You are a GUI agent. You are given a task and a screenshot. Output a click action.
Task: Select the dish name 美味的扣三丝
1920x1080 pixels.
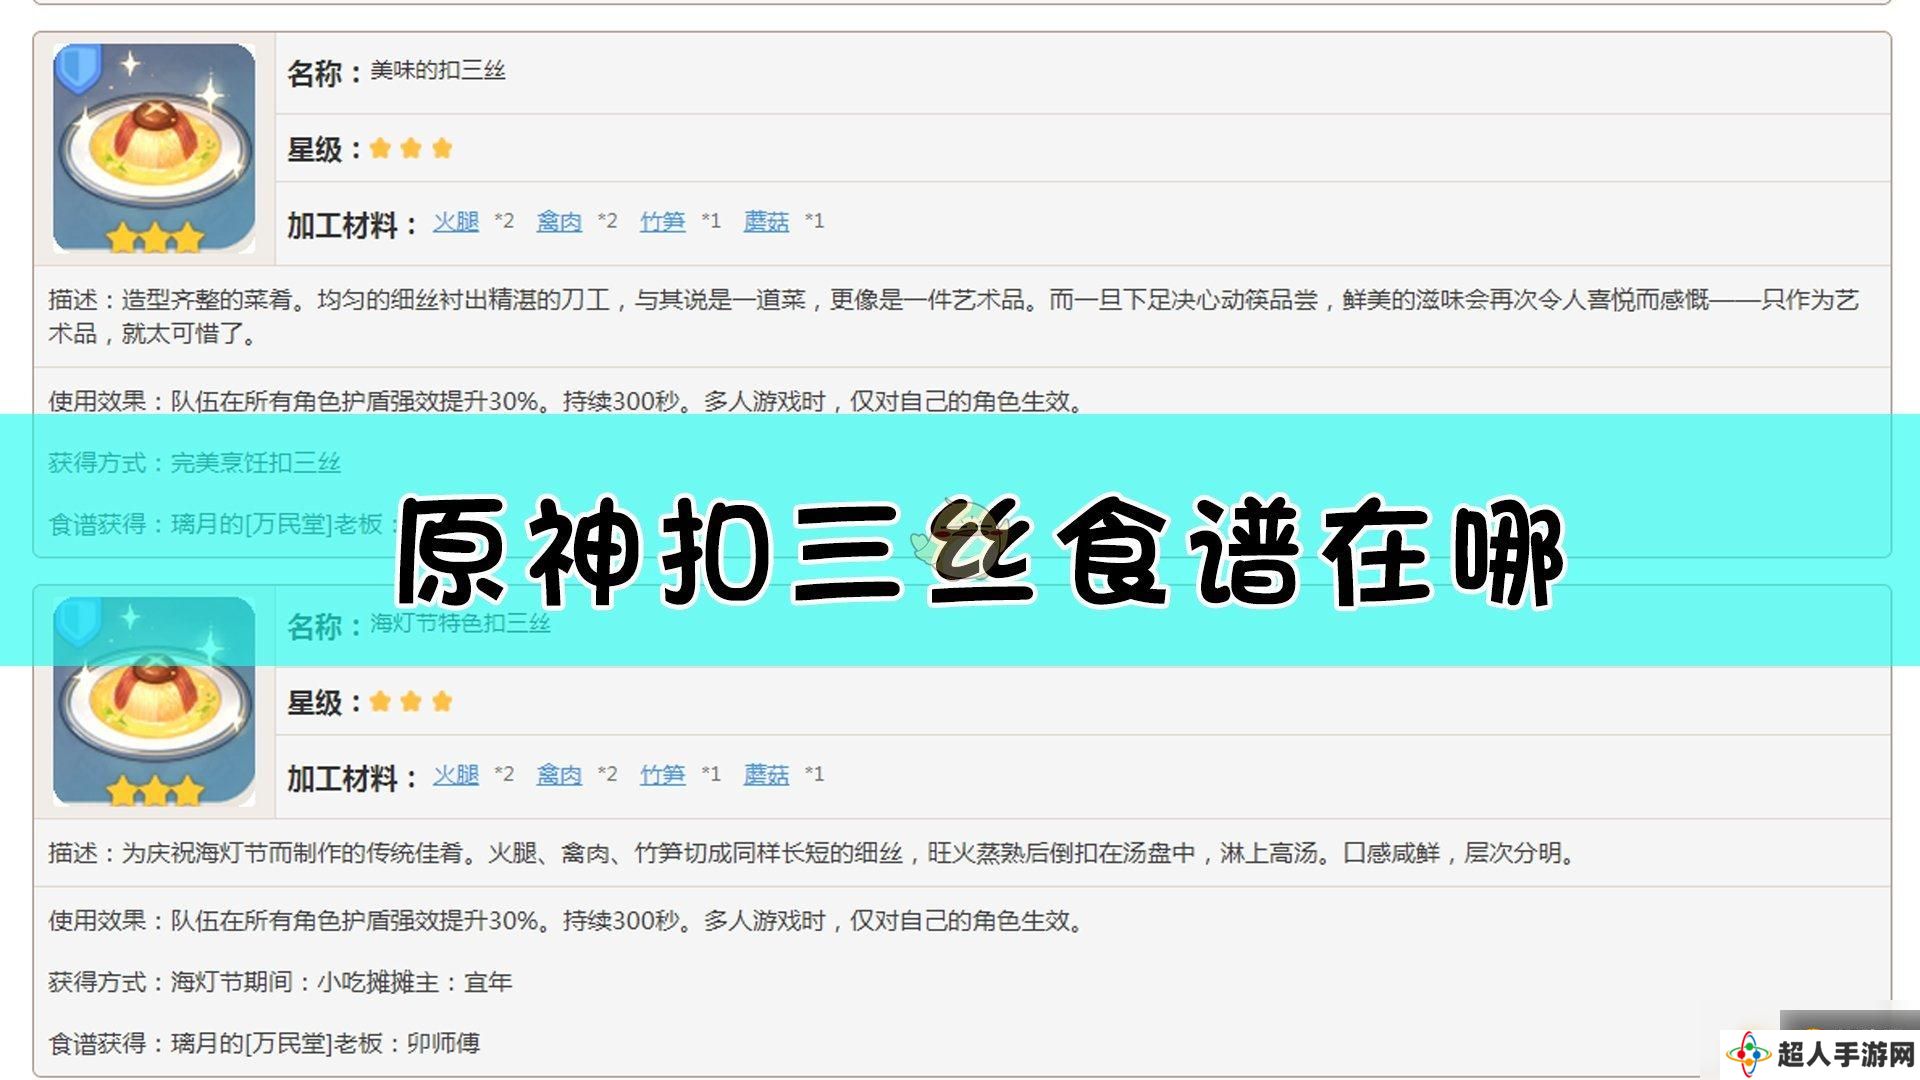pyautogui.click(x=438, y=70)
